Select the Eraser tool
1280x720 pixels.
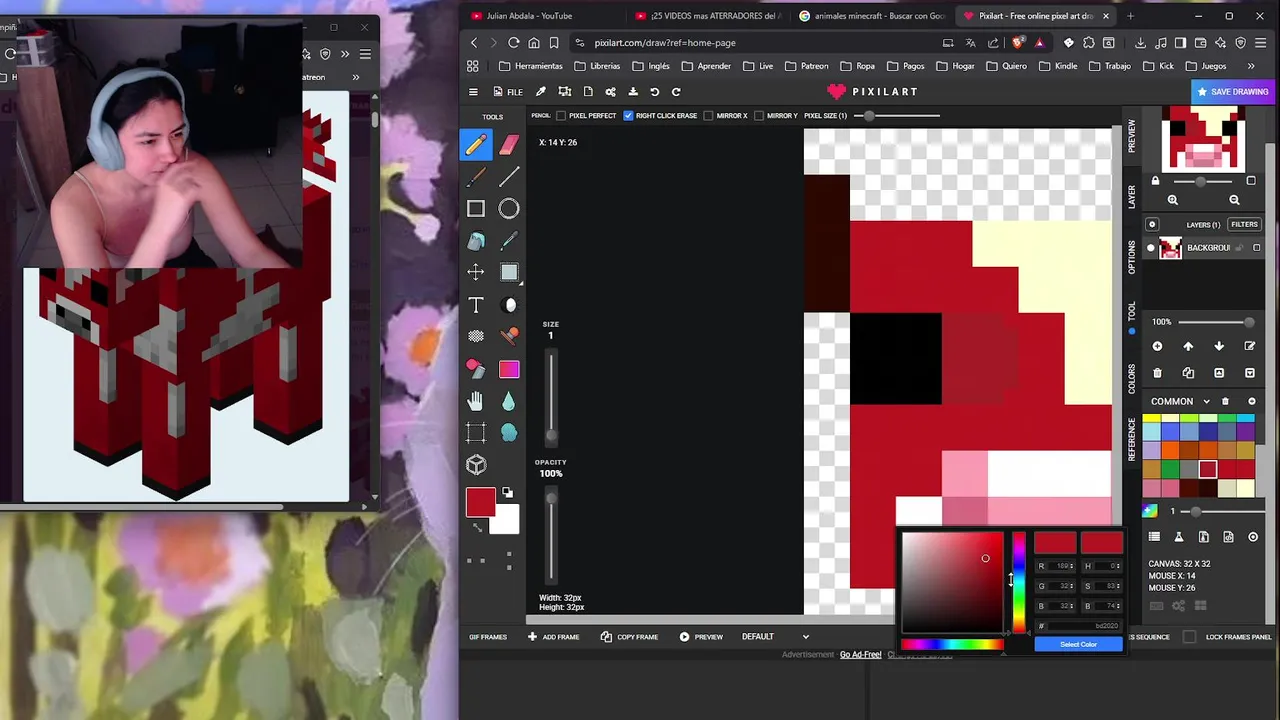point(509,145)
